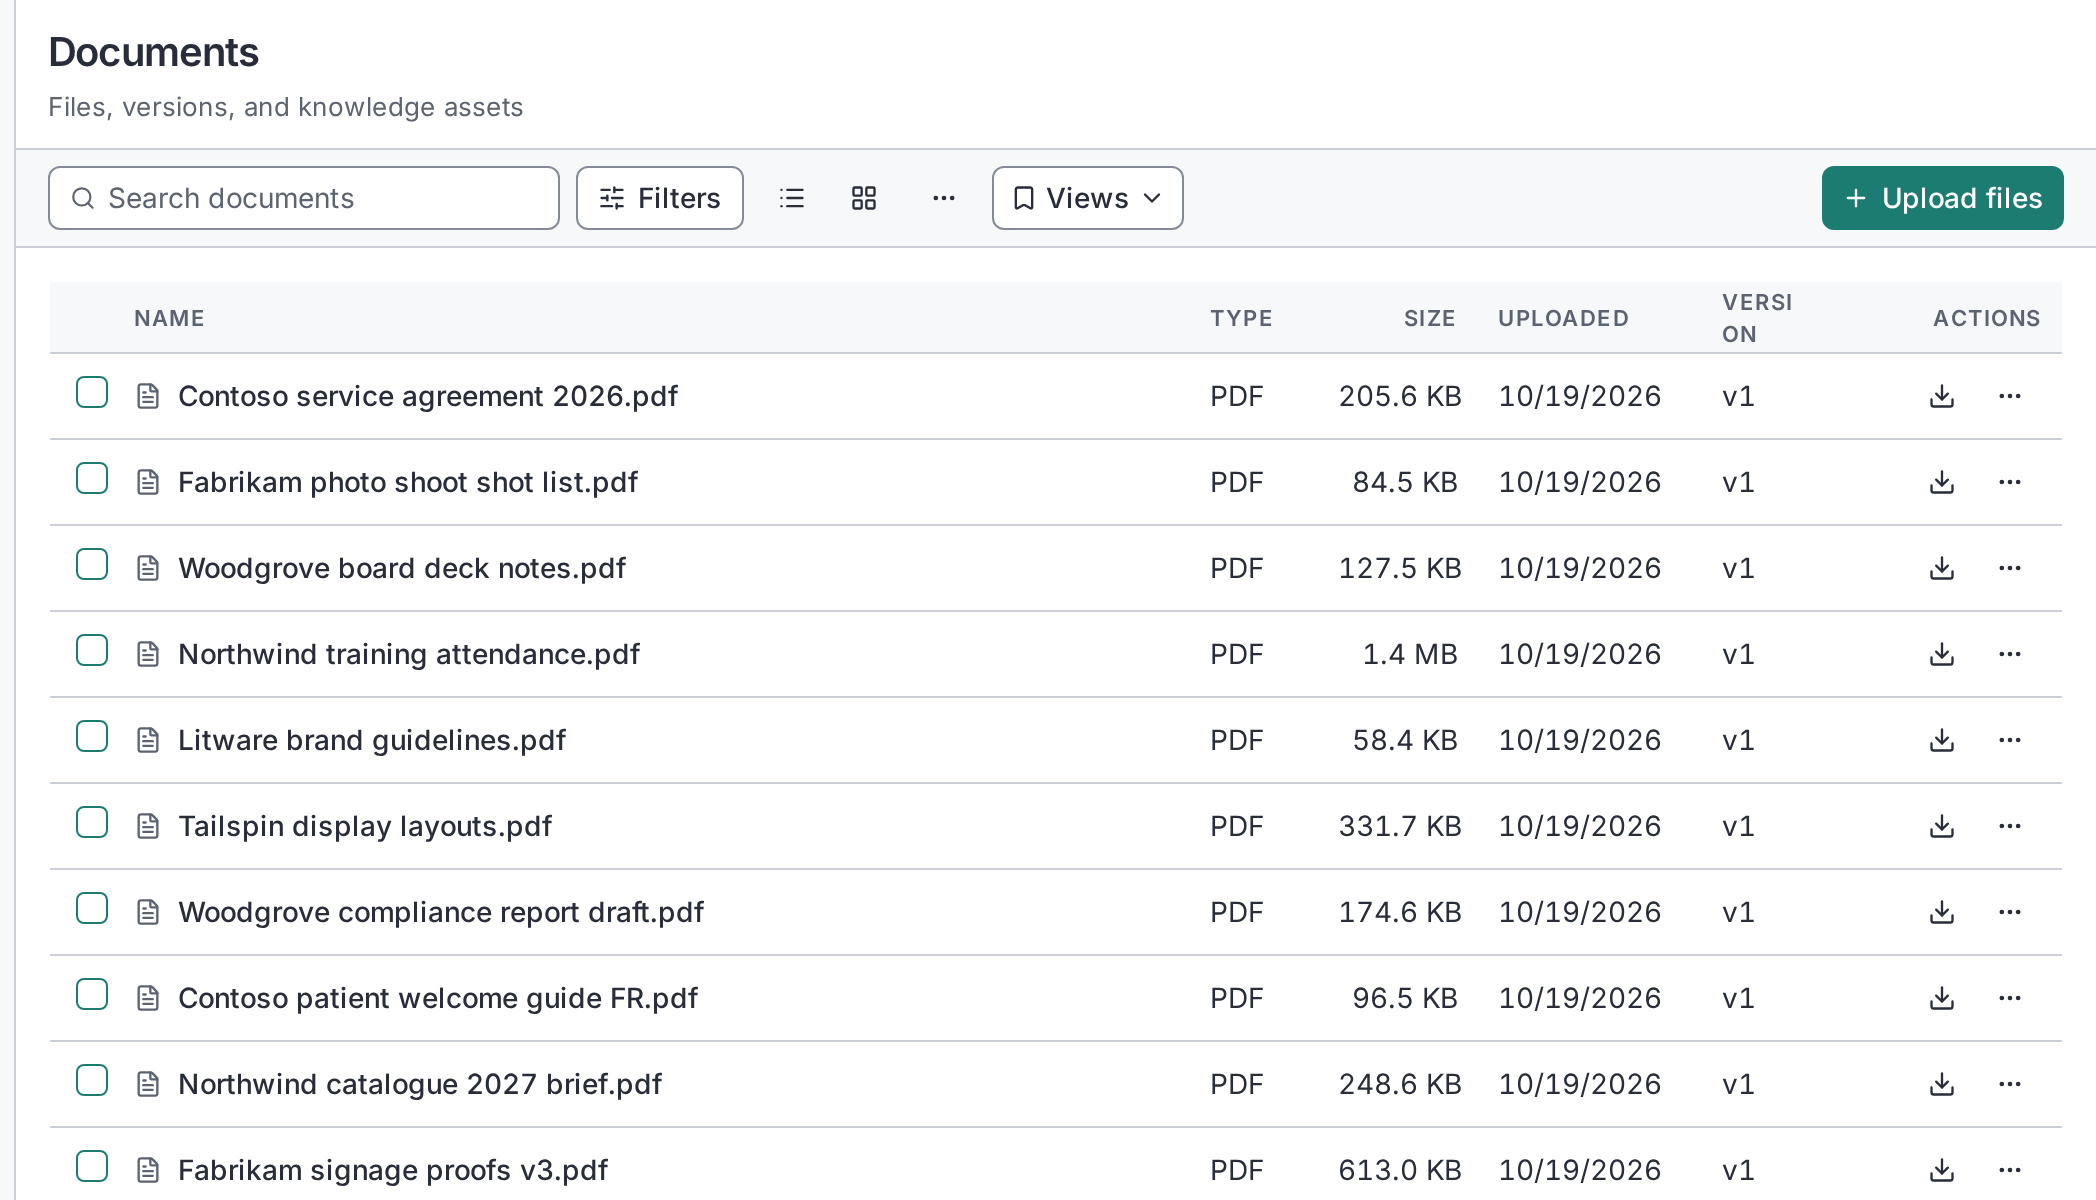Open more actions for Contoso service agreement
Viewport: 2096px width, 1200px height.
coord(2010,396)
